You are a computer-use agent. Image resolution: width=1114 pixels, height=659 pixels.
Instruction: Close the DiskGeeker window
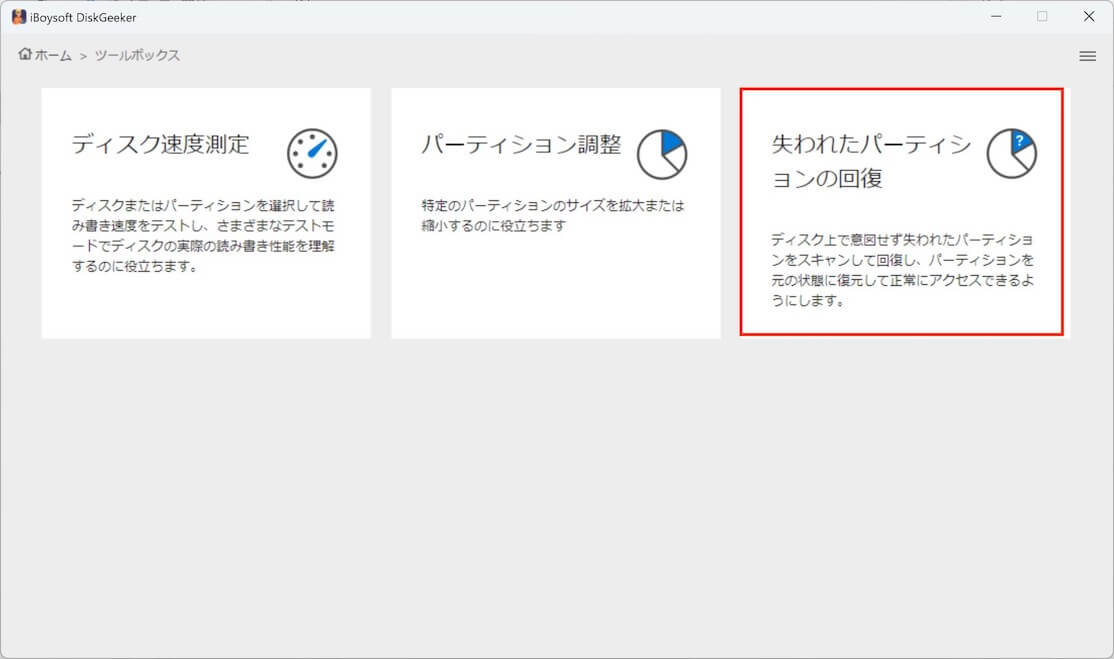[1088, 16]
